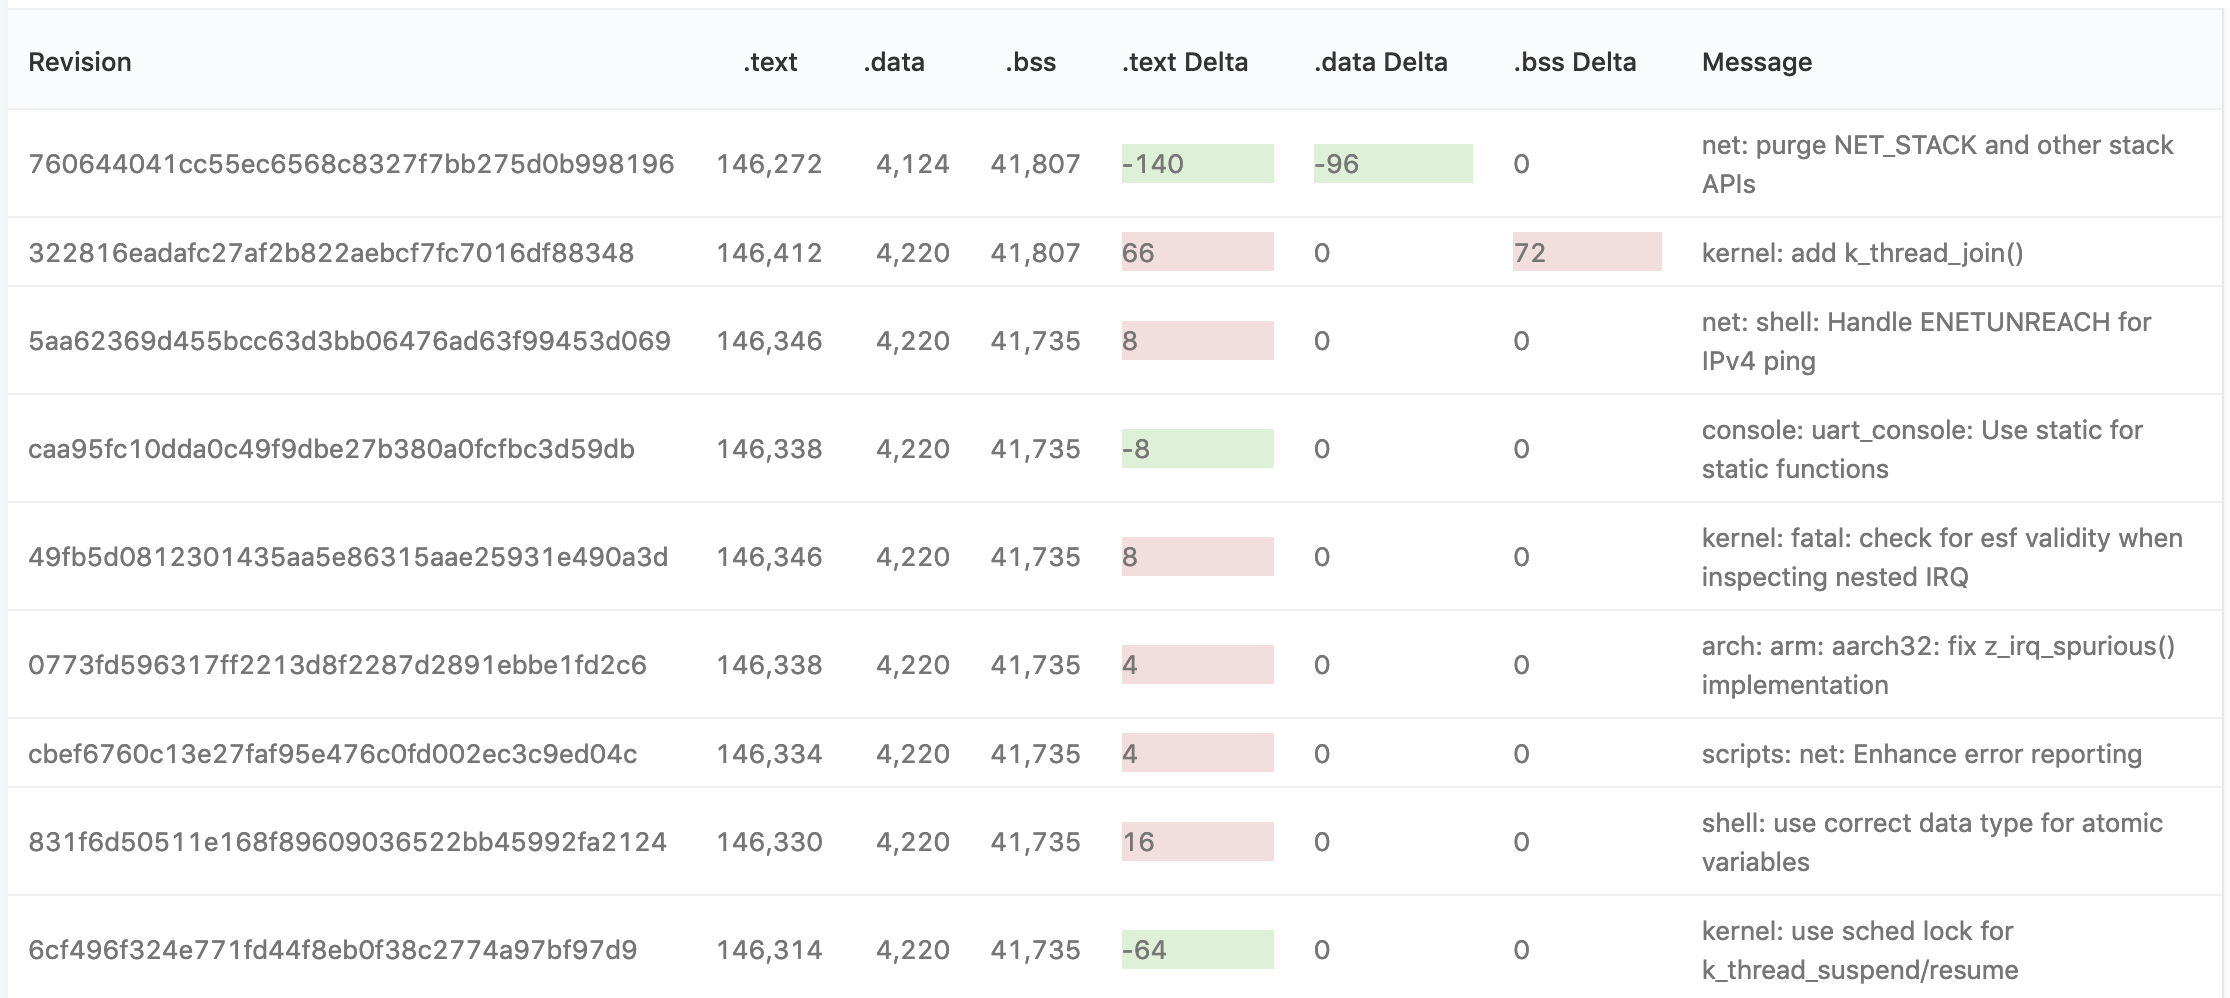Click the green -64 .text delta cell

pyautogui.click(x=1197, y=950)
